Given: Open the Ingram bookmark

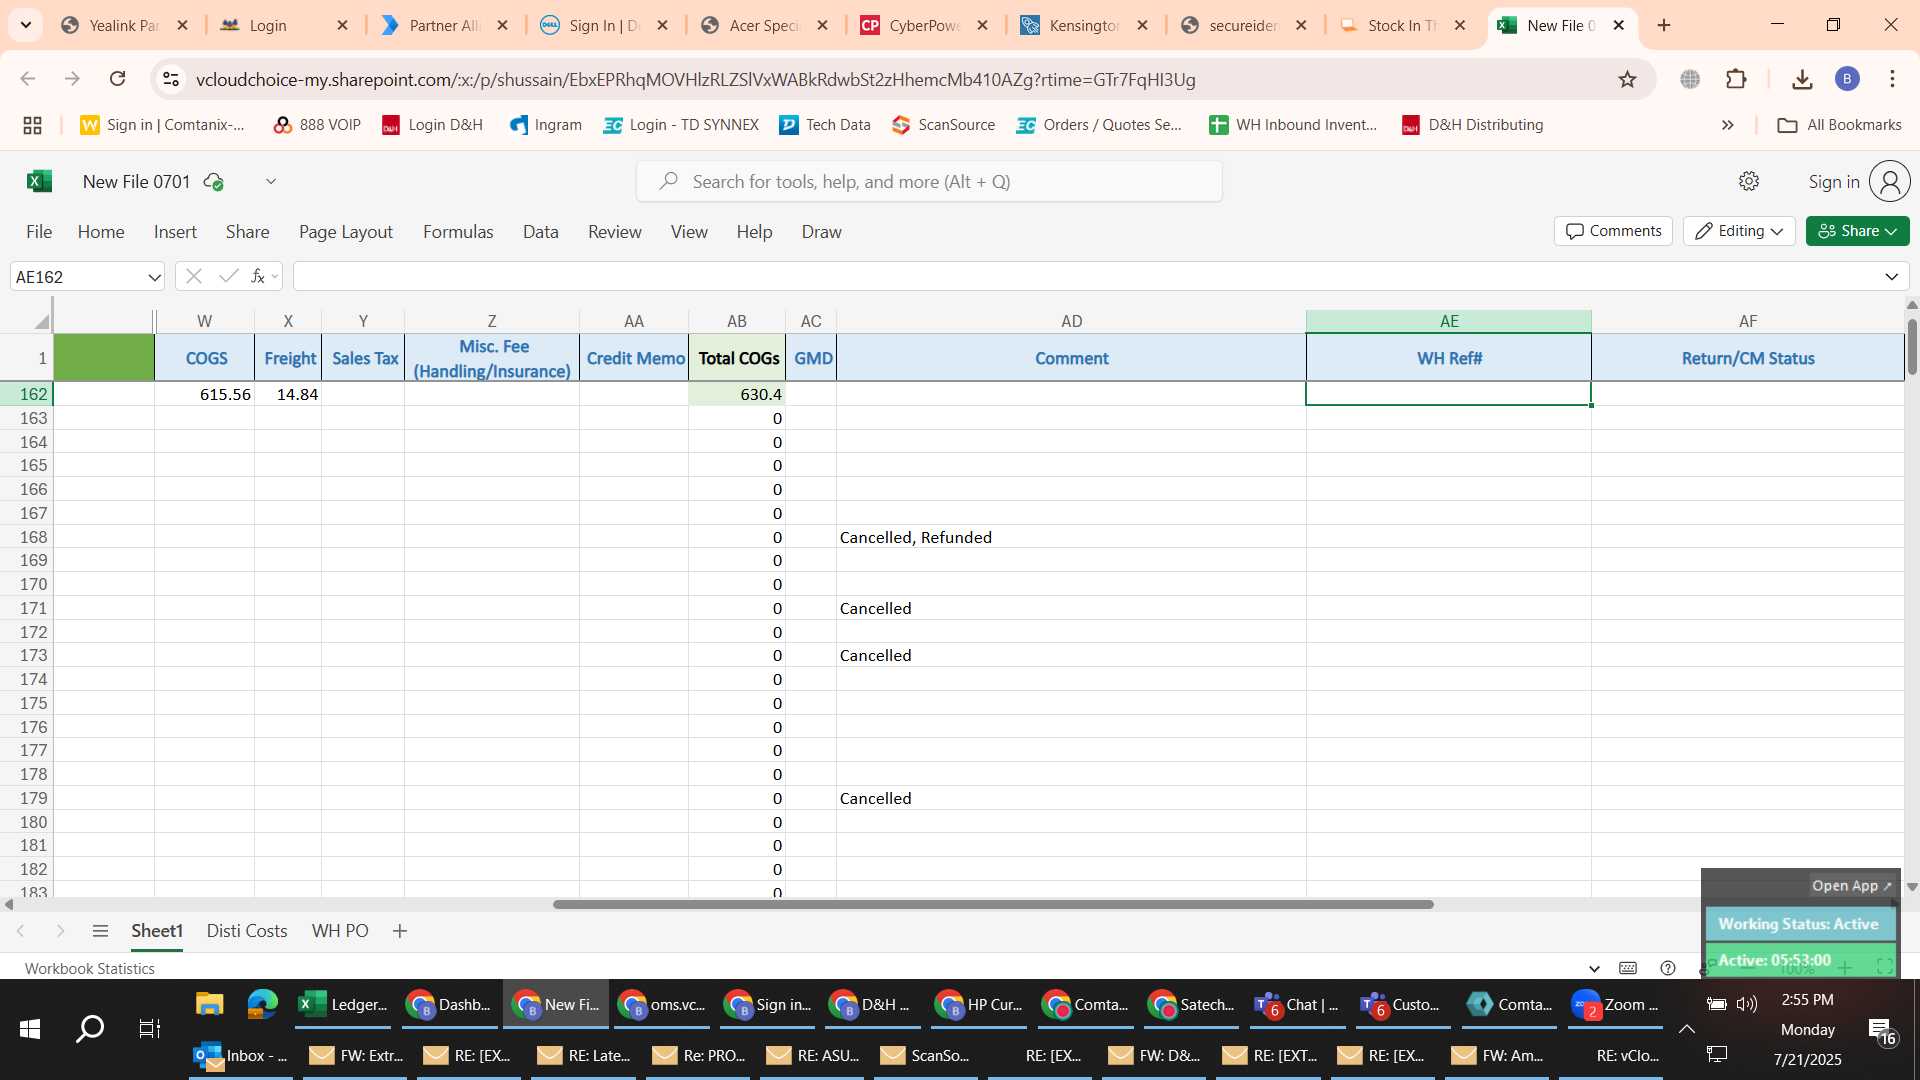Looking at the screenshot, I should pos(545,125).
